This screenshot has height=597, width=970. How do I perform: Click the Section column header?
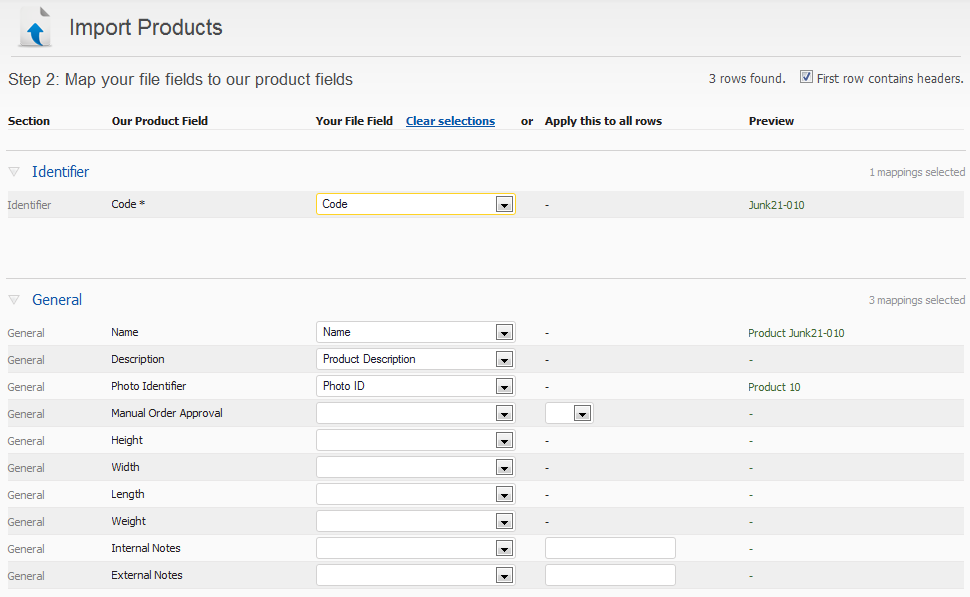click(x=29, y=121)
